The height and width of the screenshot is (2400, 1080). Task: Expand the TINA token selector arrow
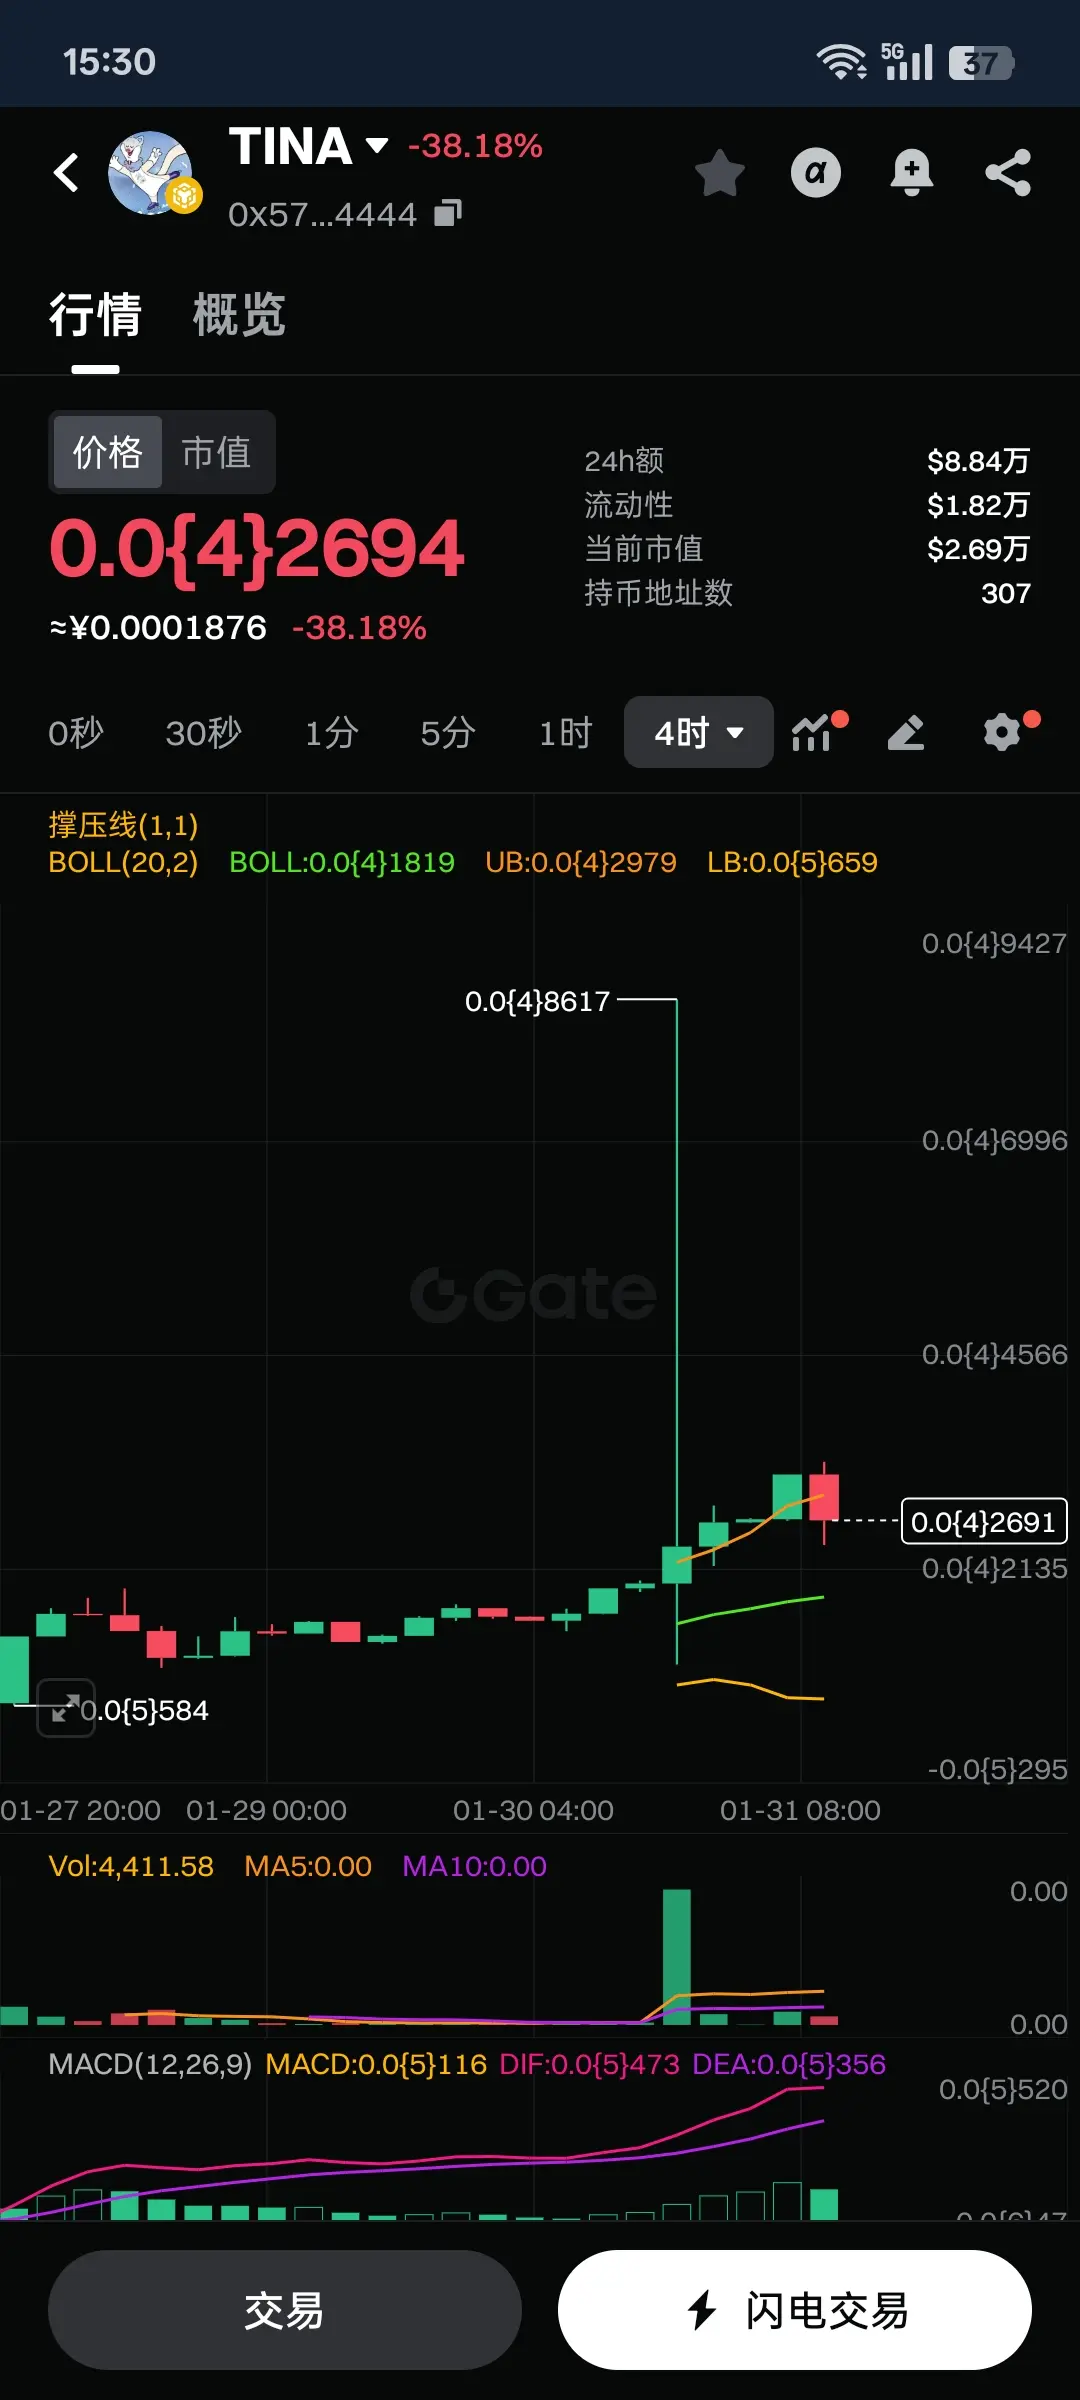[376, 146]
